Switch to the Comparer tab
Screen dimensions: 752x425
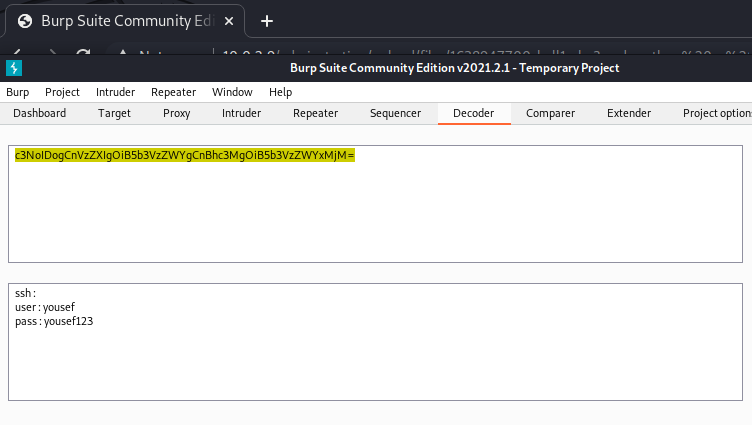[x=551, y=113]
